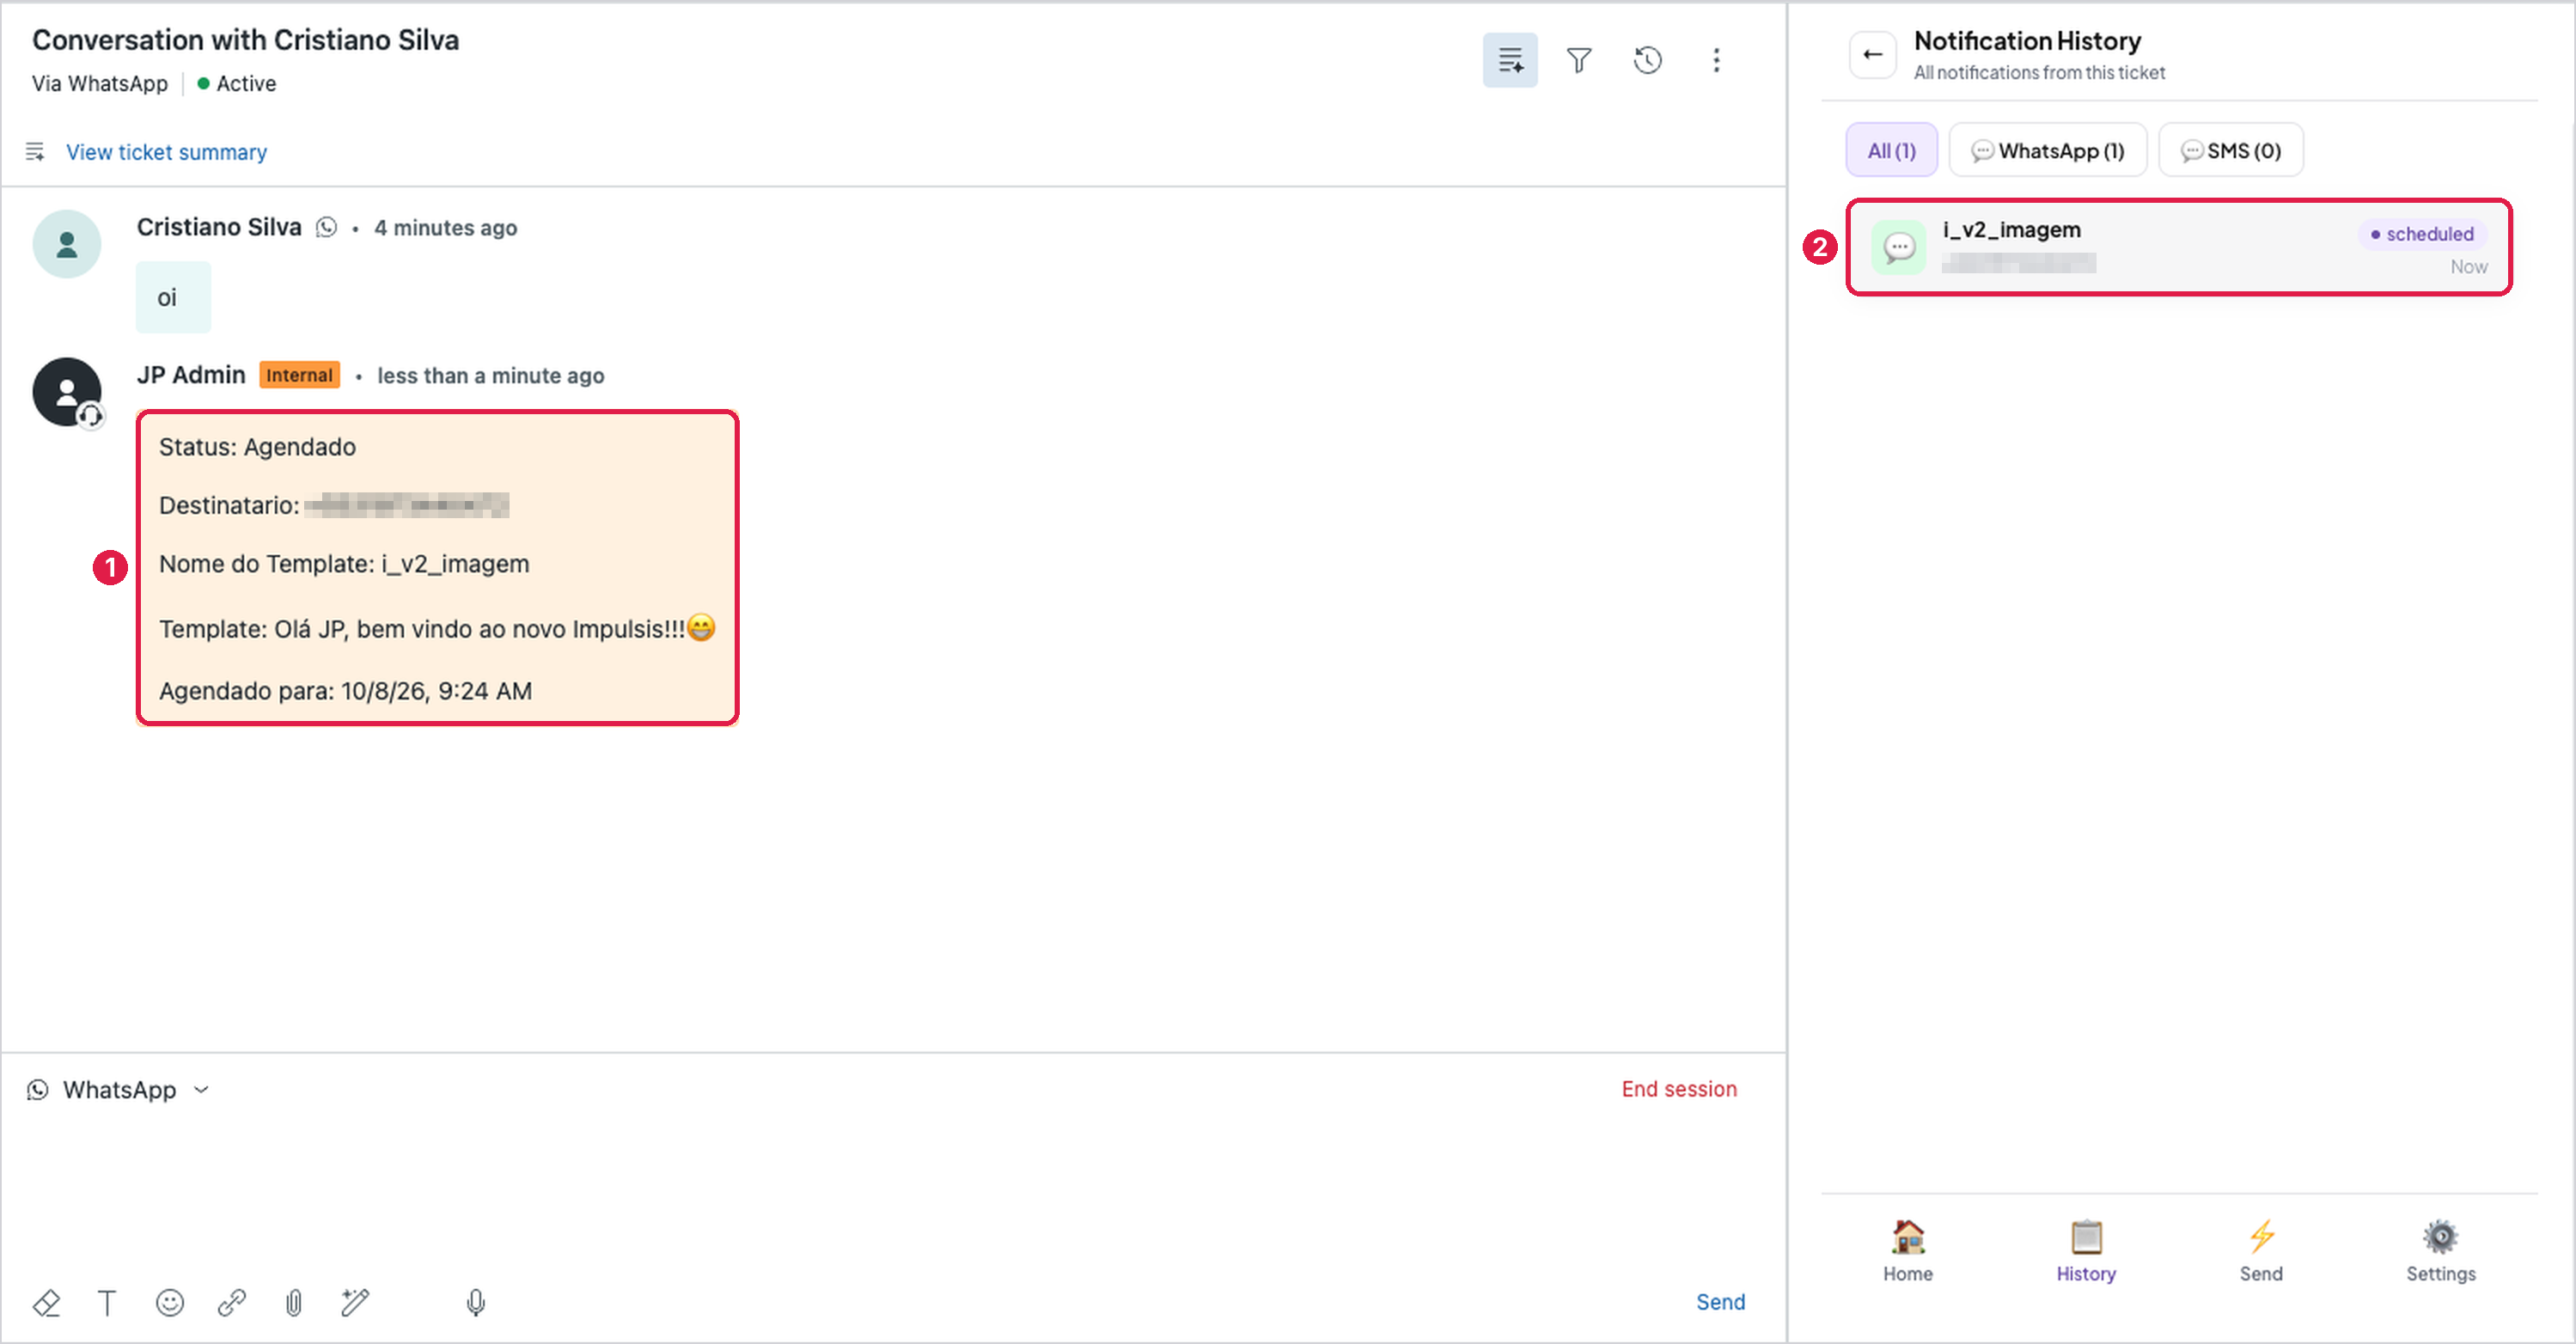Viewport: 2576px width, 1344px height.
Task: Click End session
Action: (x=1678, y=1089)
